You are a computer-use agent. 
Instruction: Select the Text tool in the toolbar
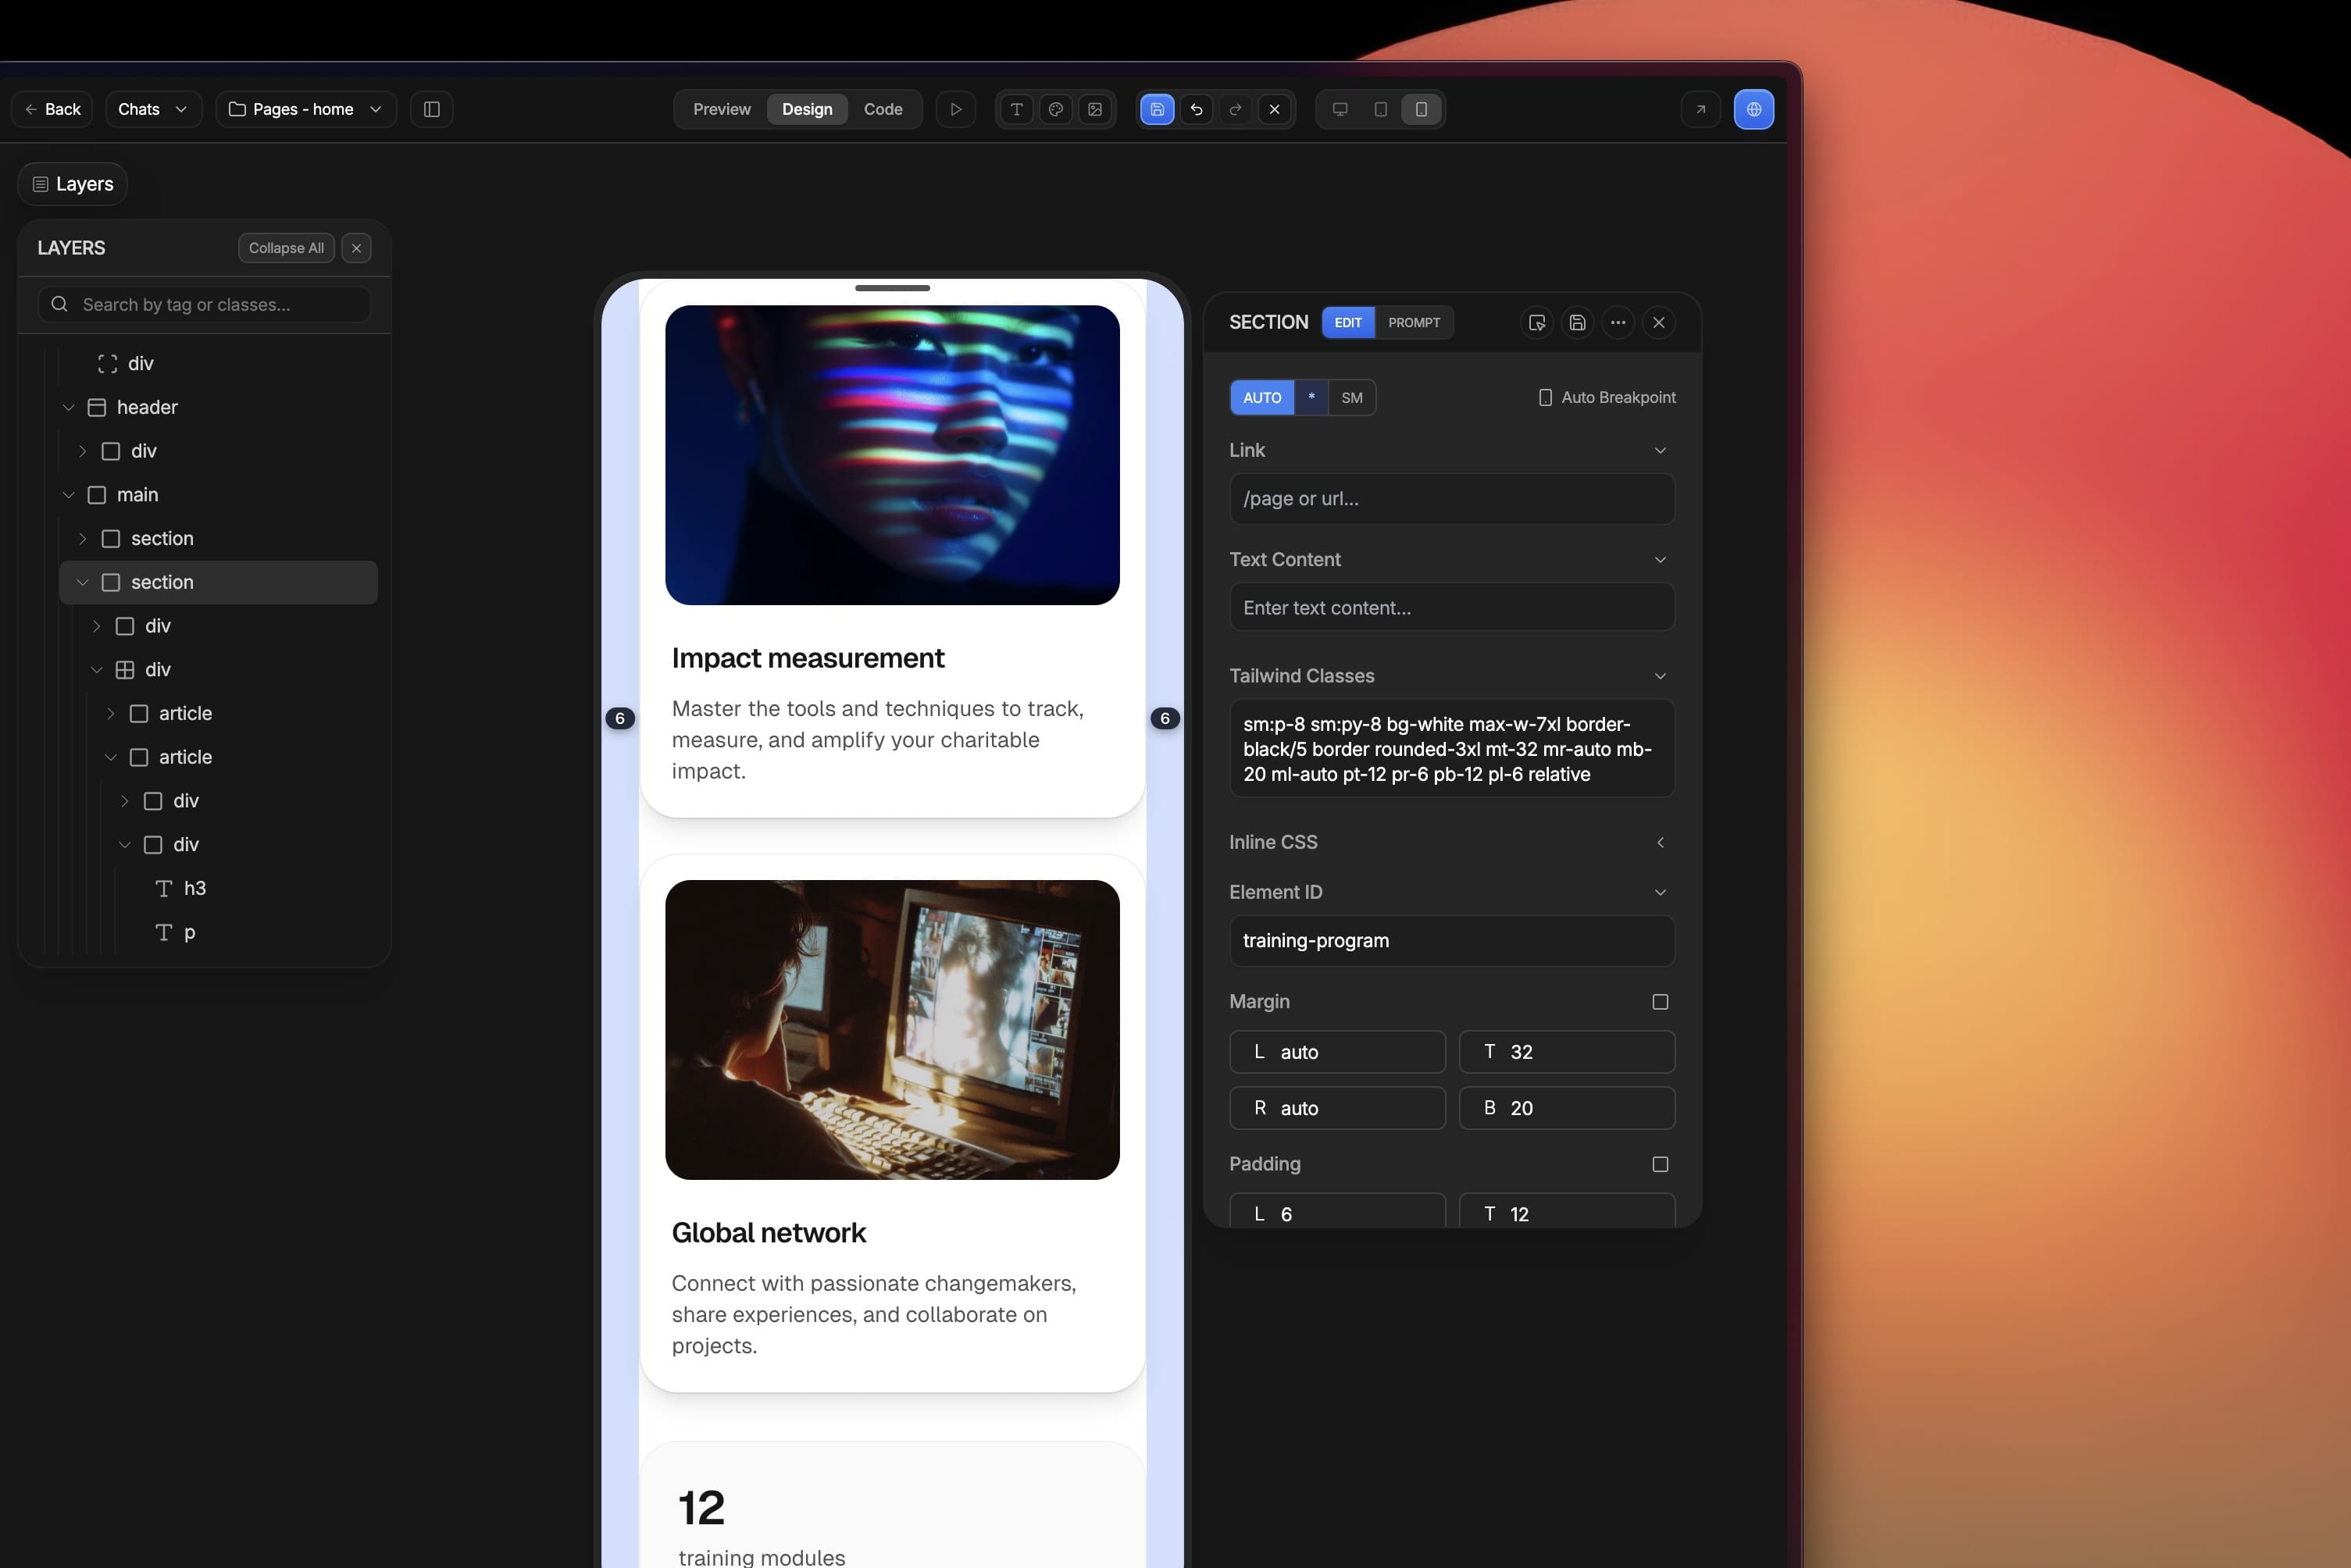point(1015,110)
